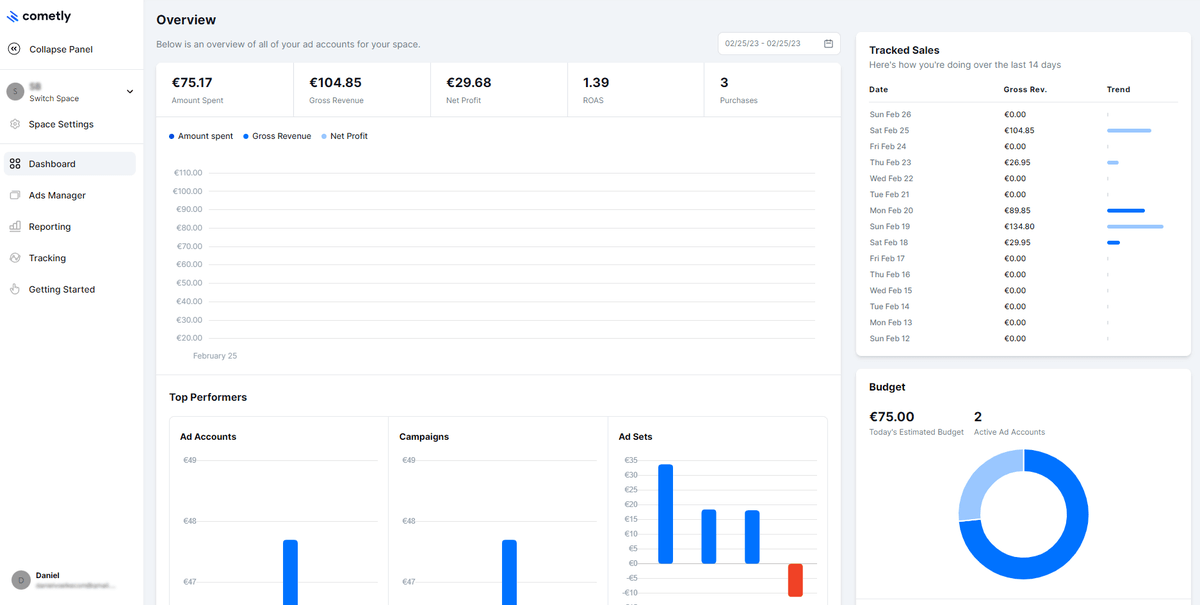Screen dimensions: 1200x605
Task: Toggle the Net Profit legend series
Action: pyautogui.click(x=344, y=136)
